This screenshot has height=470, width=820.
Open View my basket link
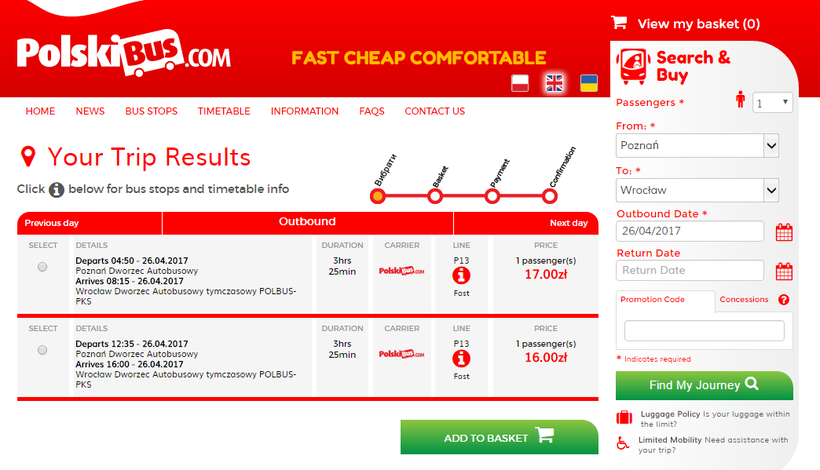coord(698,24)
